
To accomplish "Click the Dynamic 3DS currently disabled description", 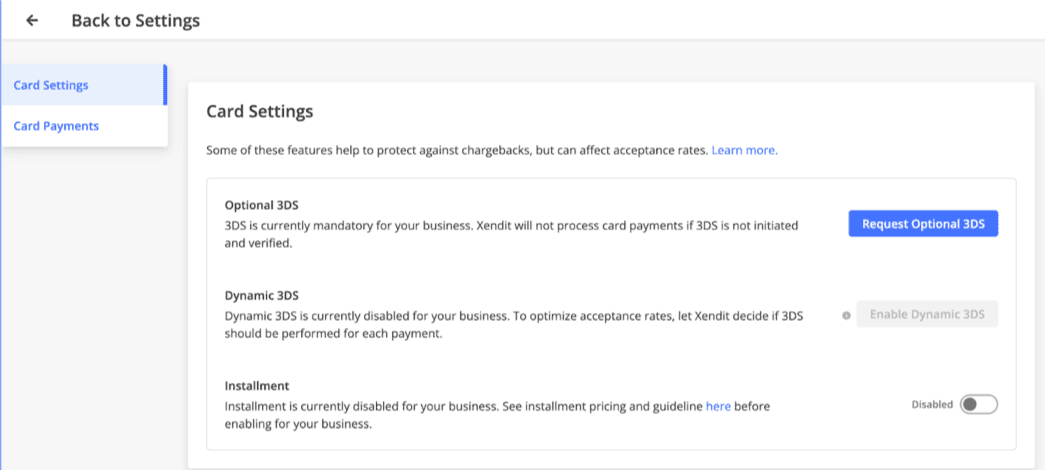I will coord(514,325).
